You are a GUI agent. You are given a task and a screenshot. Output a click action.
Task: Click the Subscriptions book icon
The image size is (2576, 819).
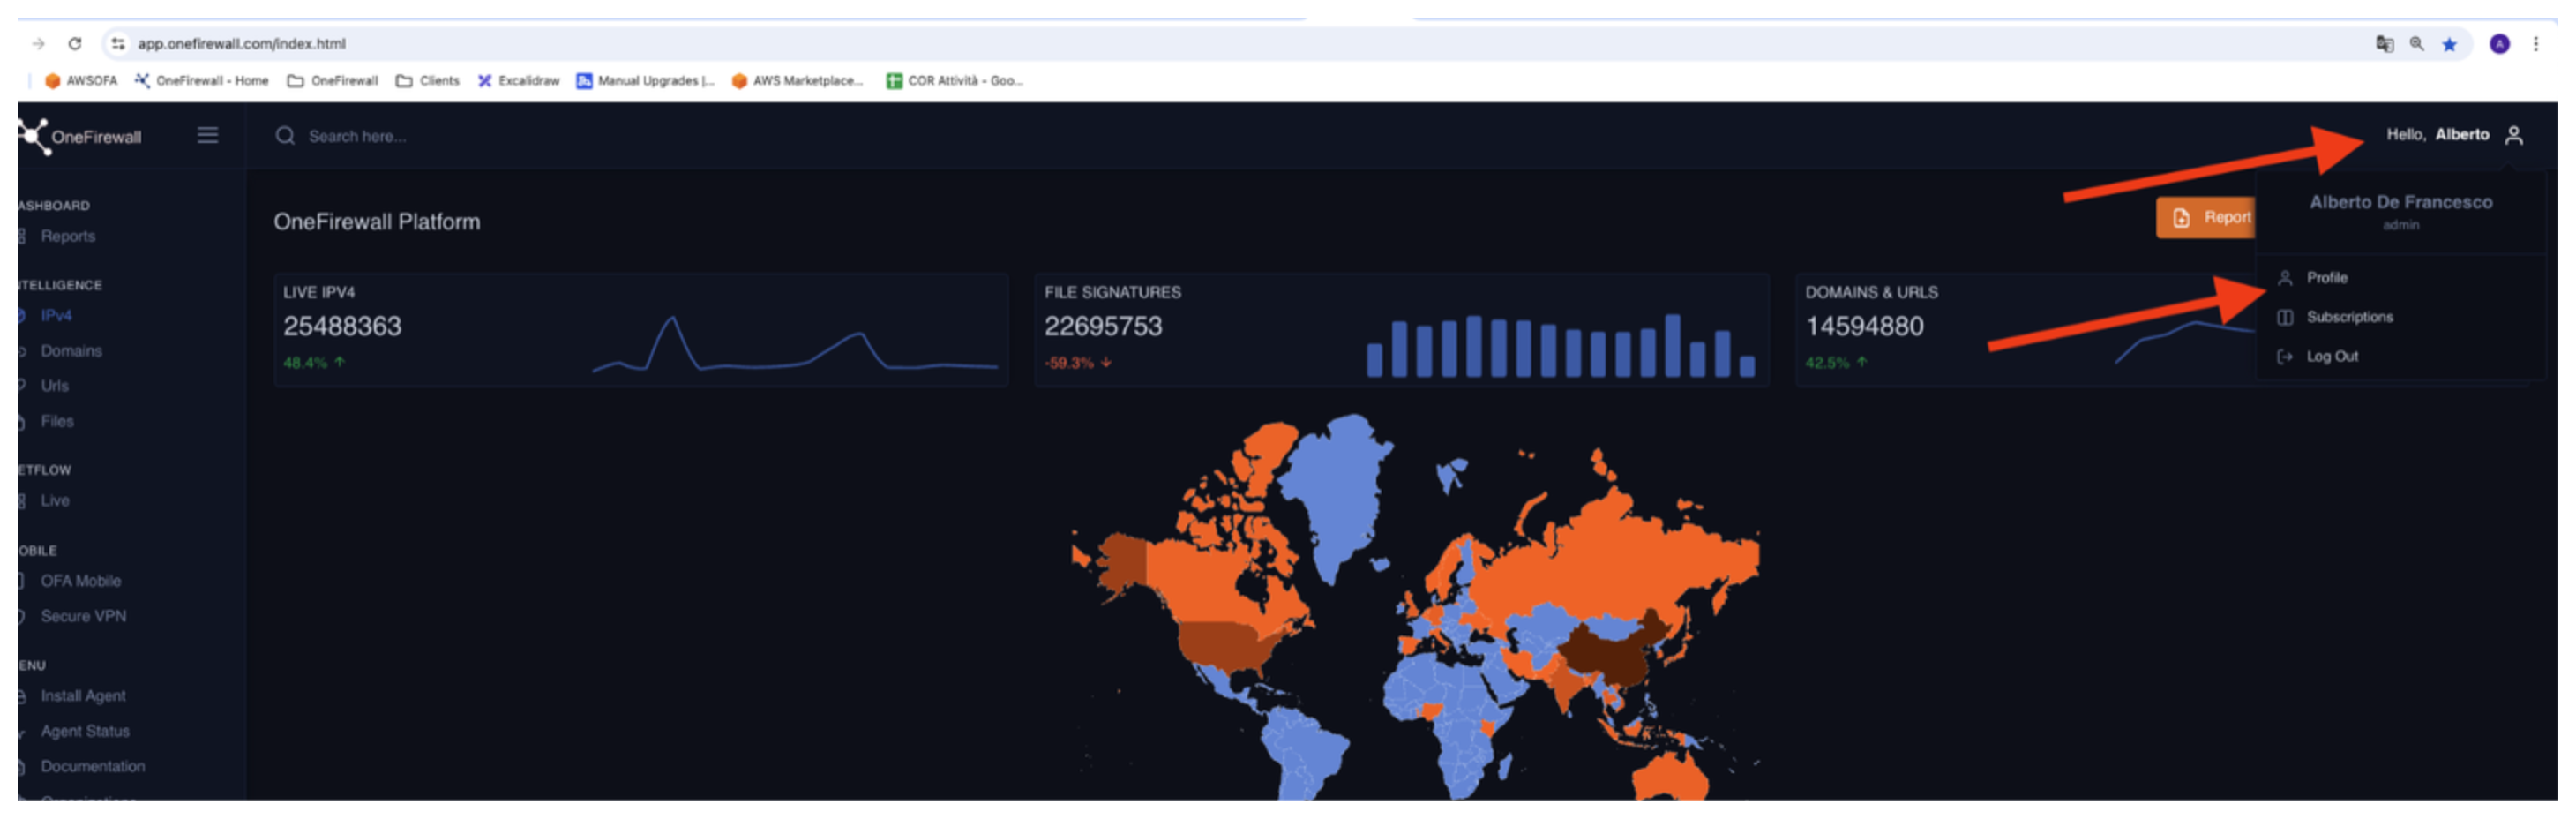tap(2285, 317)
